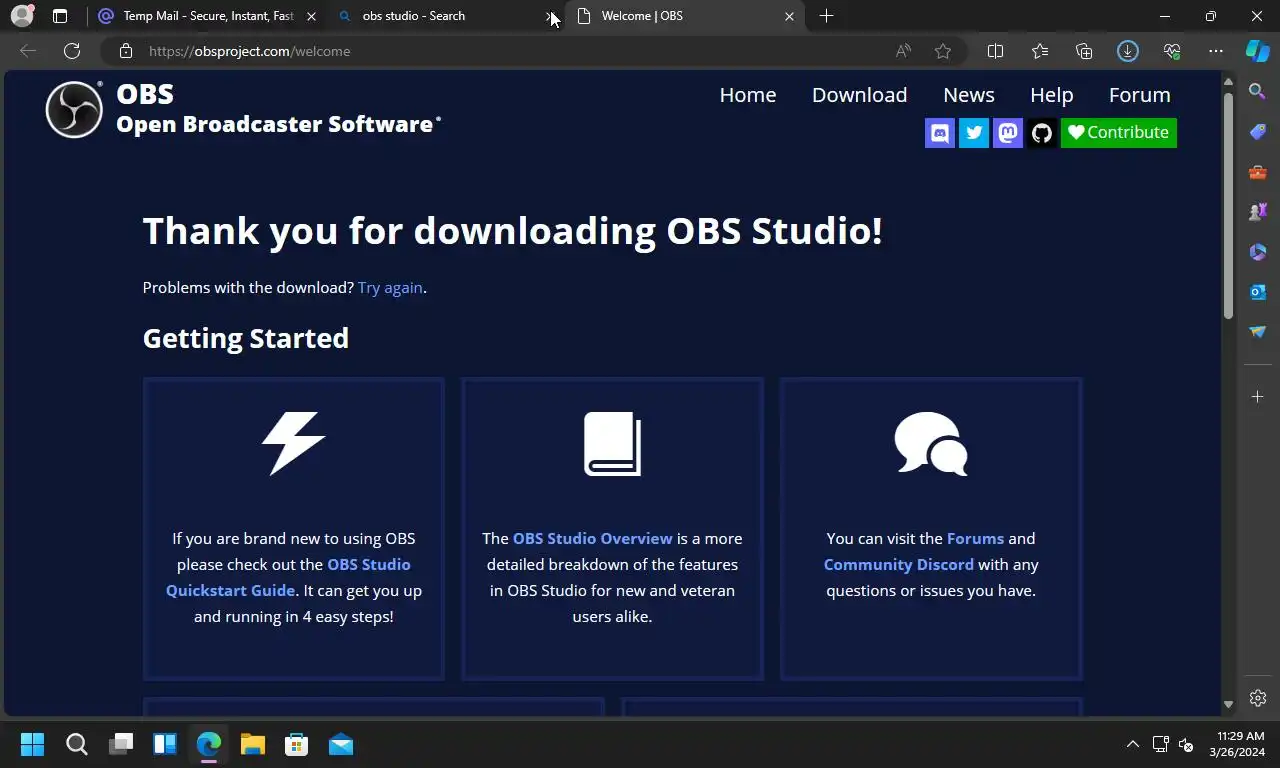
Task: Open Edge Settings and more menu
Action: pos(1216,51)
